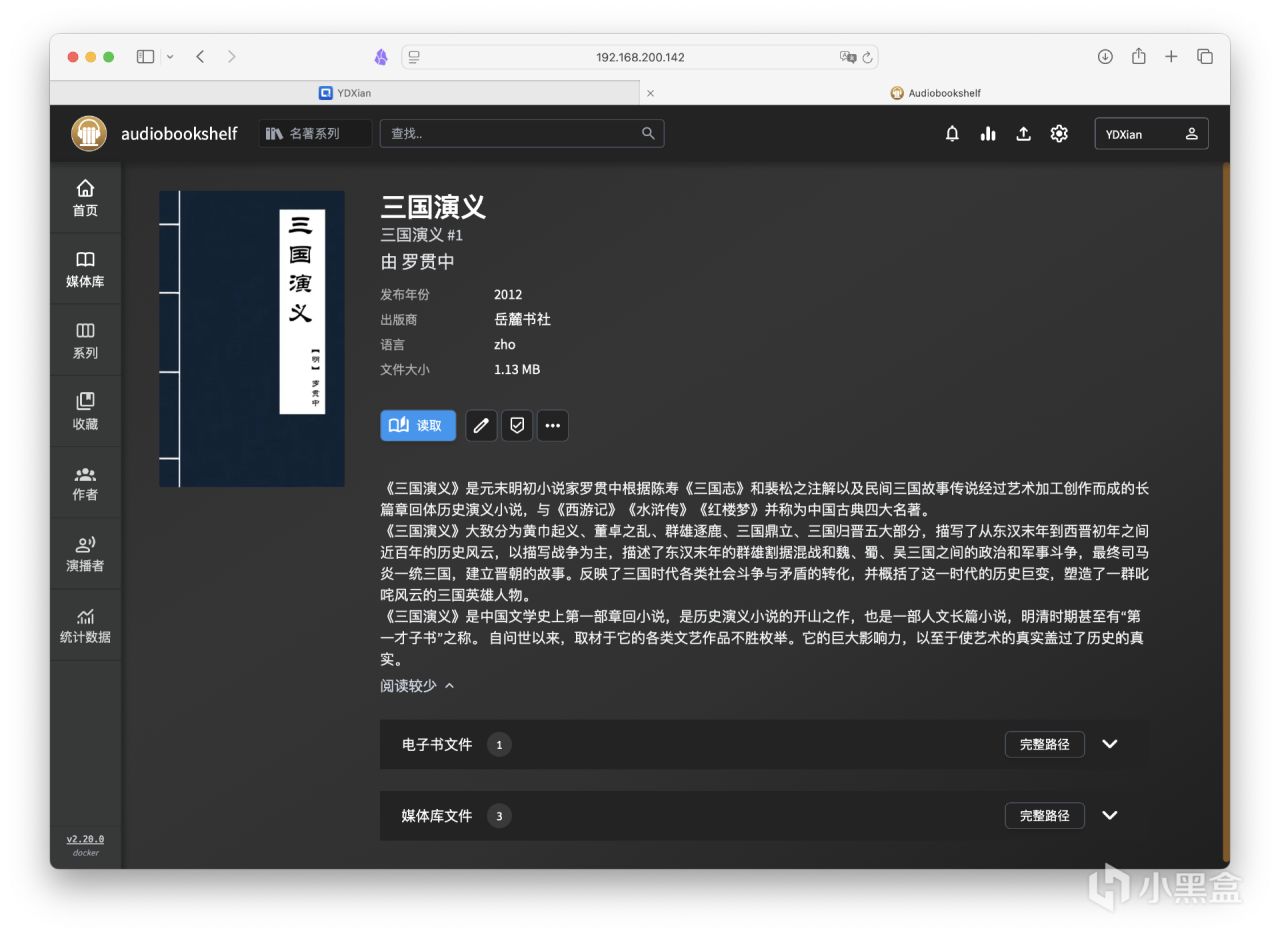The image size is (1280, 935).
Task: Click the translate icon in address bar
Action: click(848, 57)
